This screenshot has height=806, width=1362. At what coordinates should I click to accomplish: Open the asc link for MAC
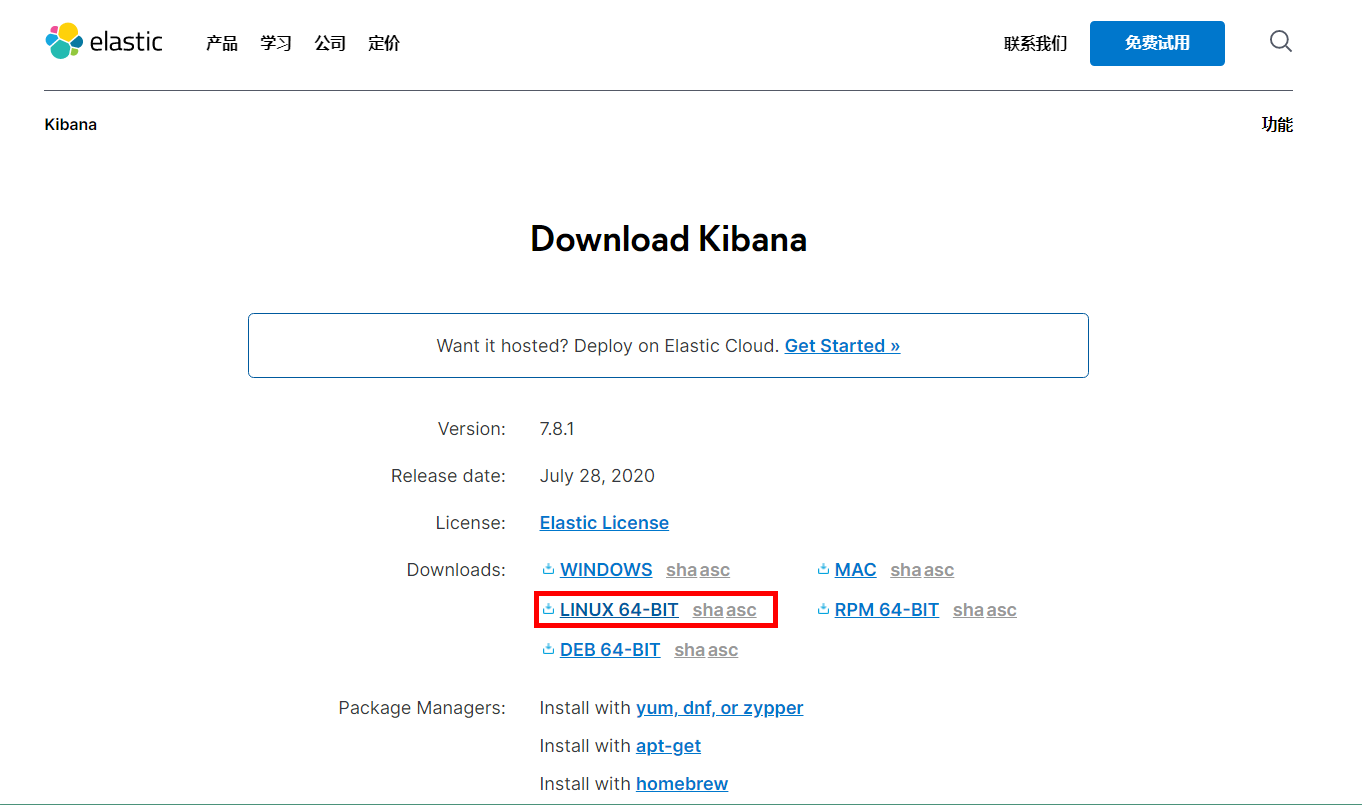pyautogui.click(x=939, y=570)
